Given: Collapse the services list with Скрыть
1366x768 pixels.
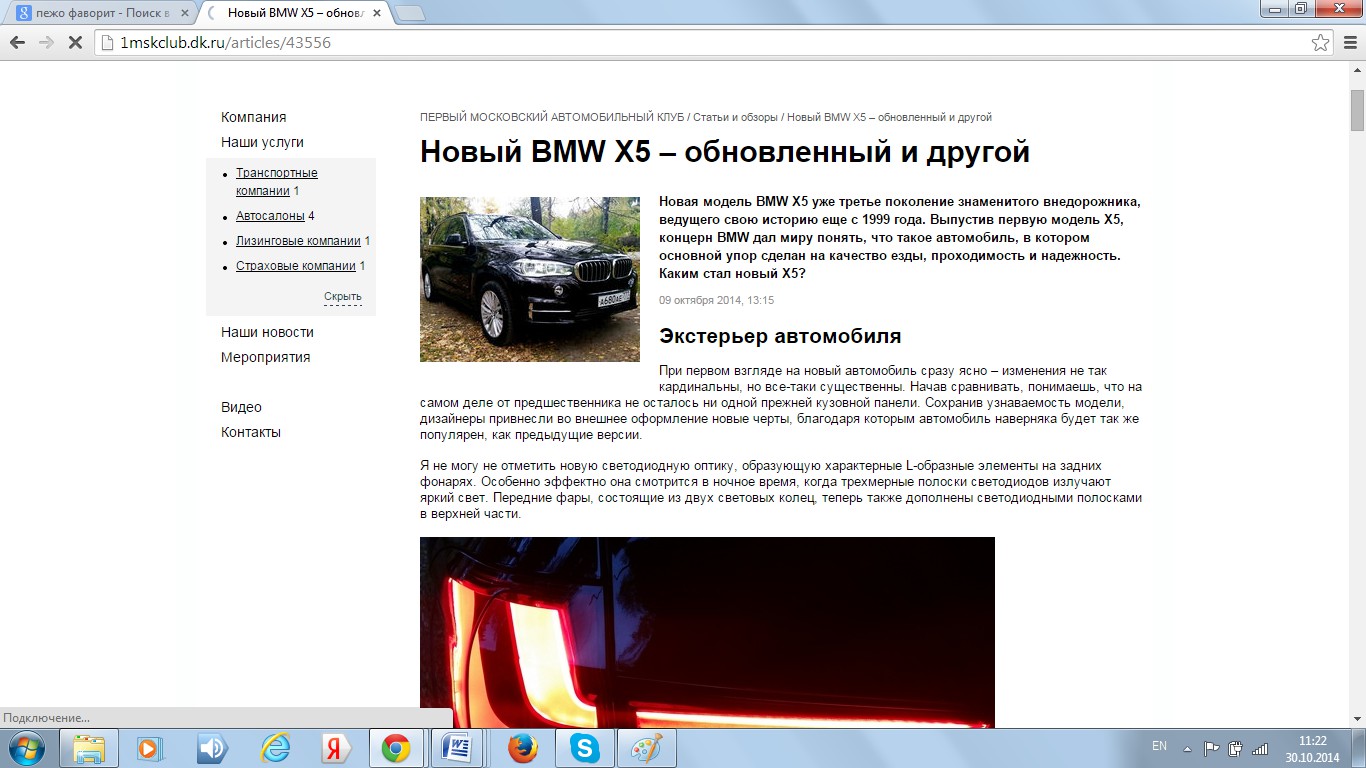Looking at the screenshot, I should 343,297.
